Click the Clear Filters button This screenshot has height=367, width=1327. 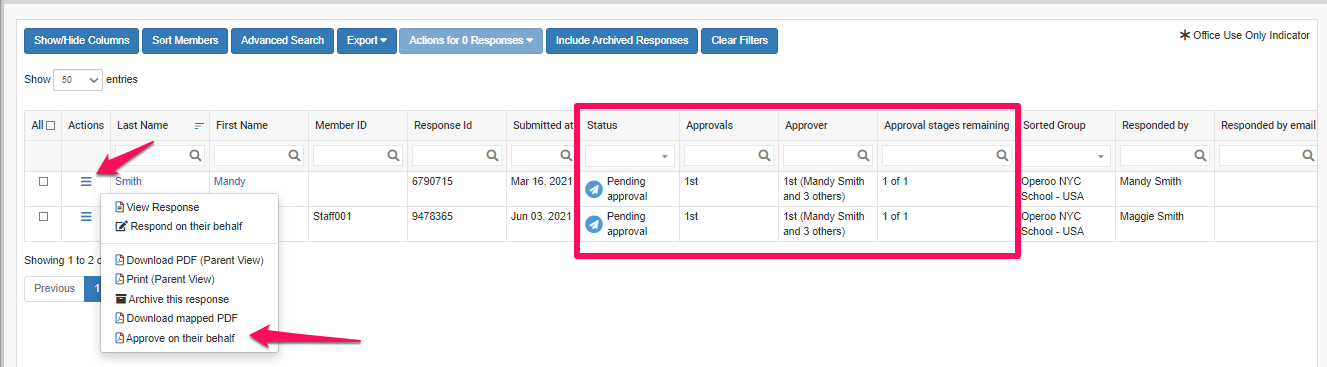click(x=739, y=41)
